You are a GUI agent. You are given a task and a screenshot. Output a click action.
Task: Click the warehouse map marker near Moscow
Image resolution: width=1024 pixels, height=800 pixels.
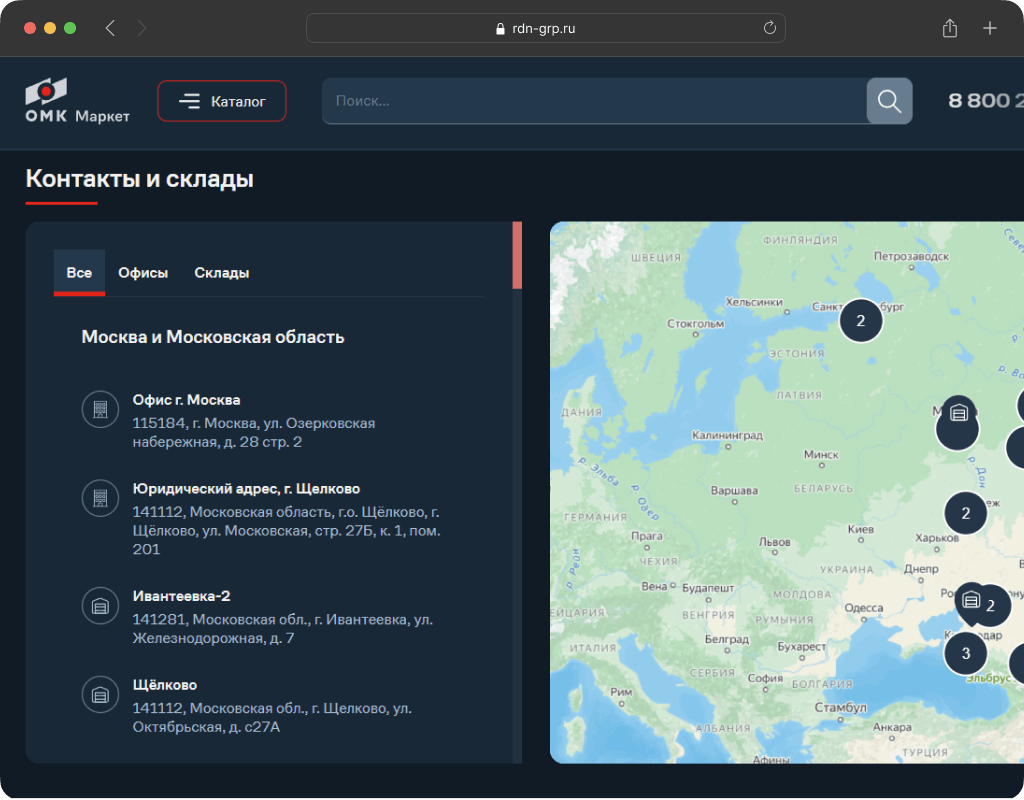click(958, 411)
